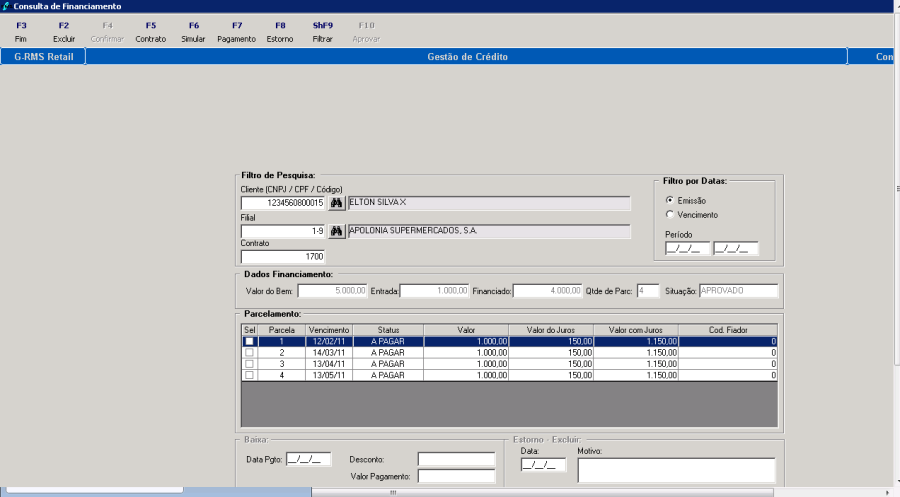Click the binoculars search icon beside Cliente field
The width and height of the screenshot is (900, 497).
tap(336, 203)
